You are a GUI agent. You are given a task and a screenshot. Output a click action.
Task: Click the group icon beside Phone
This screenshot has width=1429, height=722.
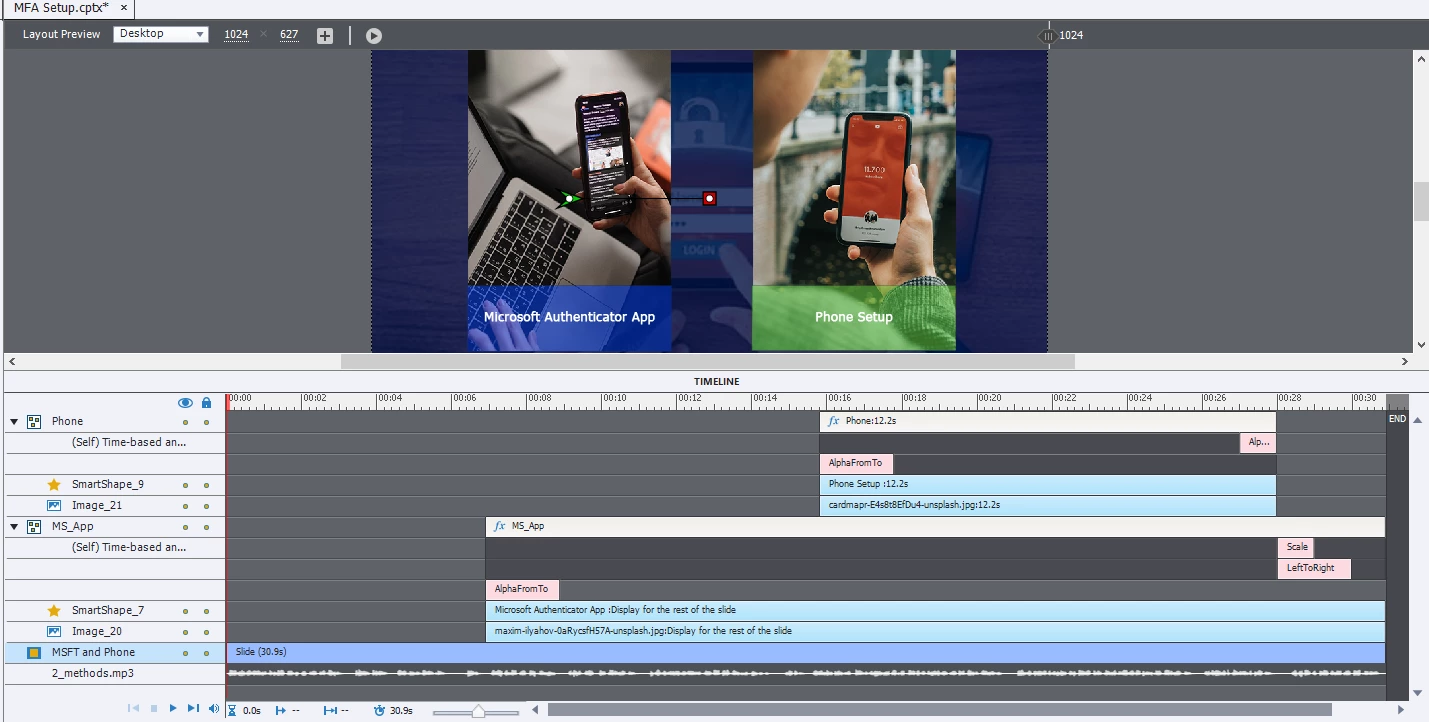coord(34,422)
